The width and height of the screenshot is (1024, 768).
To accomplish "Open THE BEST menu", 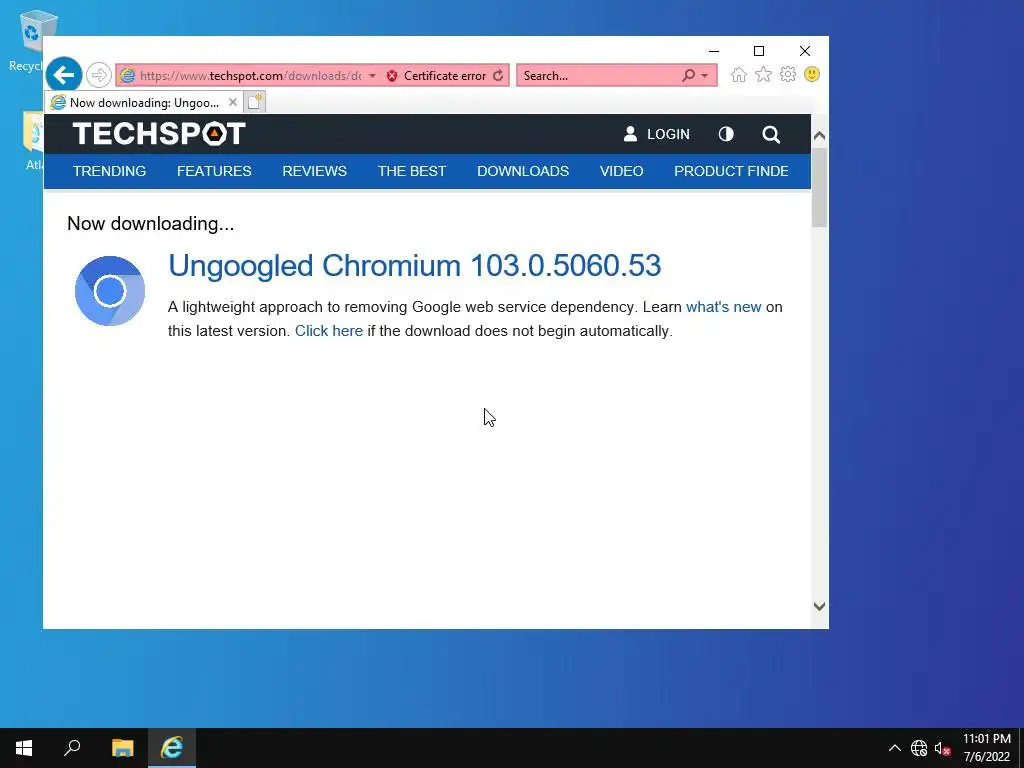I will (412, 171).
